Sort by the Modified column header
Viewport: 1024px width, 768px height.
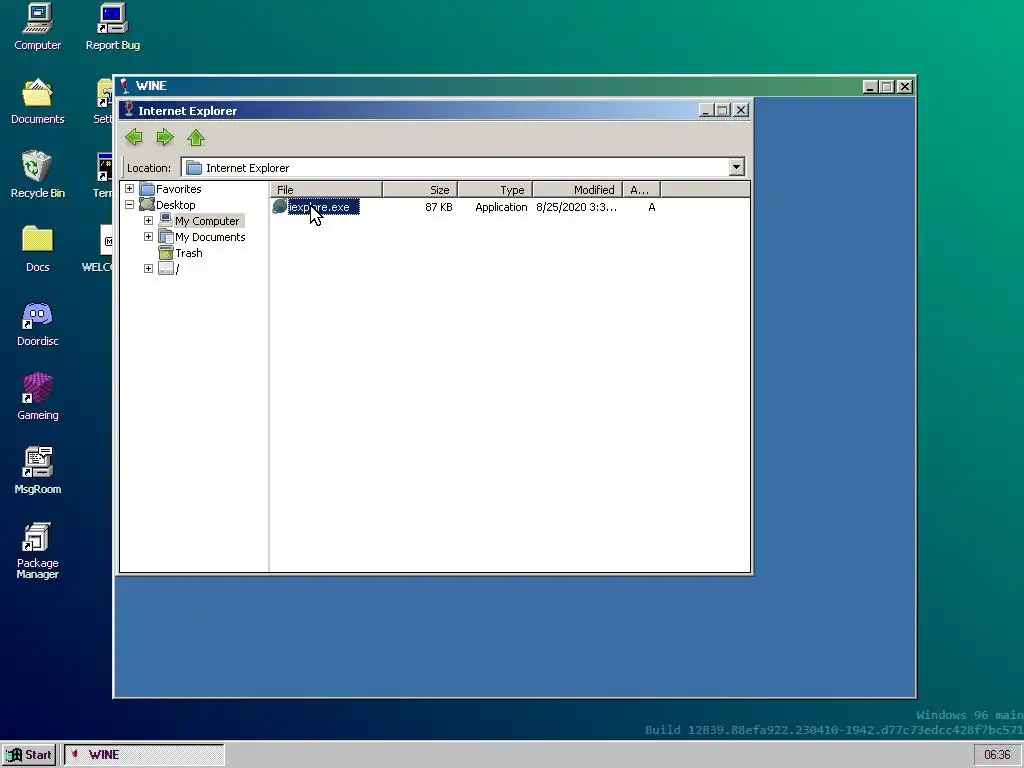(578, 189)
